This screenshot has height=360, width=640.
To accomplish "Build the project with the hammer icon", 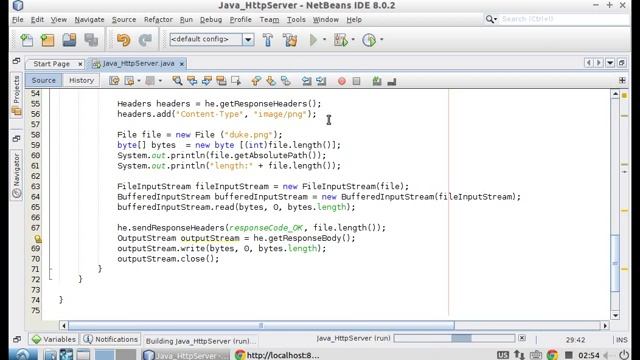I will 268,40.
